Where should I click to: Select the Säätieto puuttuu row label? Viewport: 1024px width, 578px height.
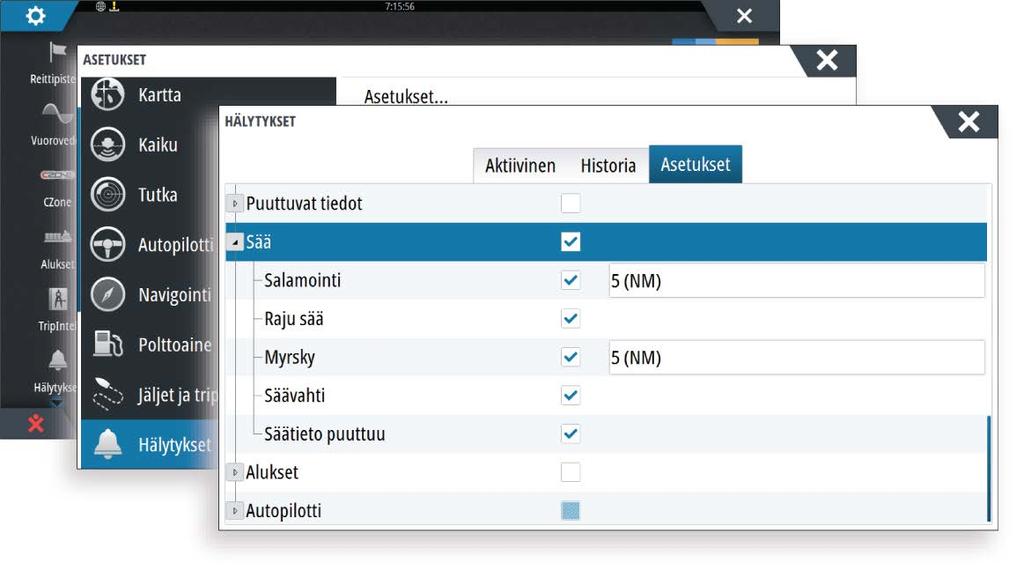325,434
